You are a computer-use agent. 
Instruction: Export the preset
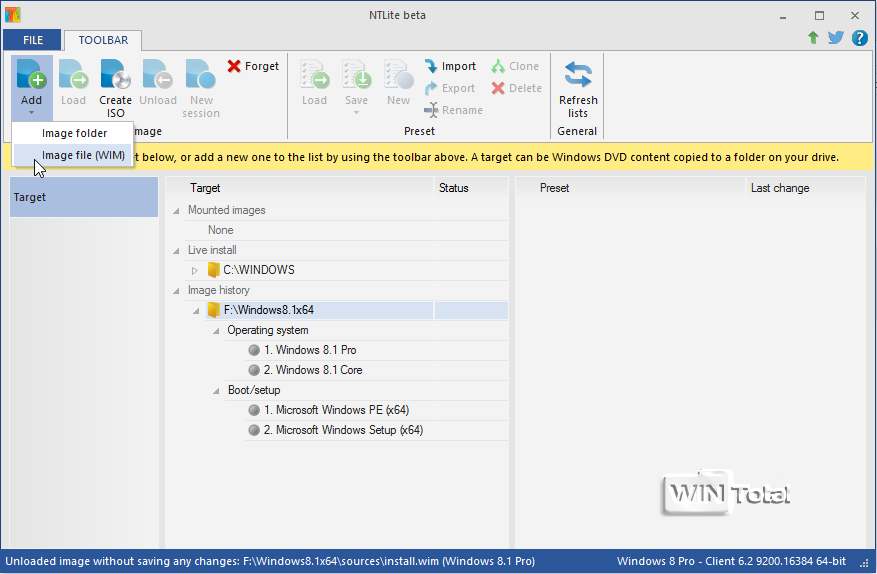pos(450,88)
